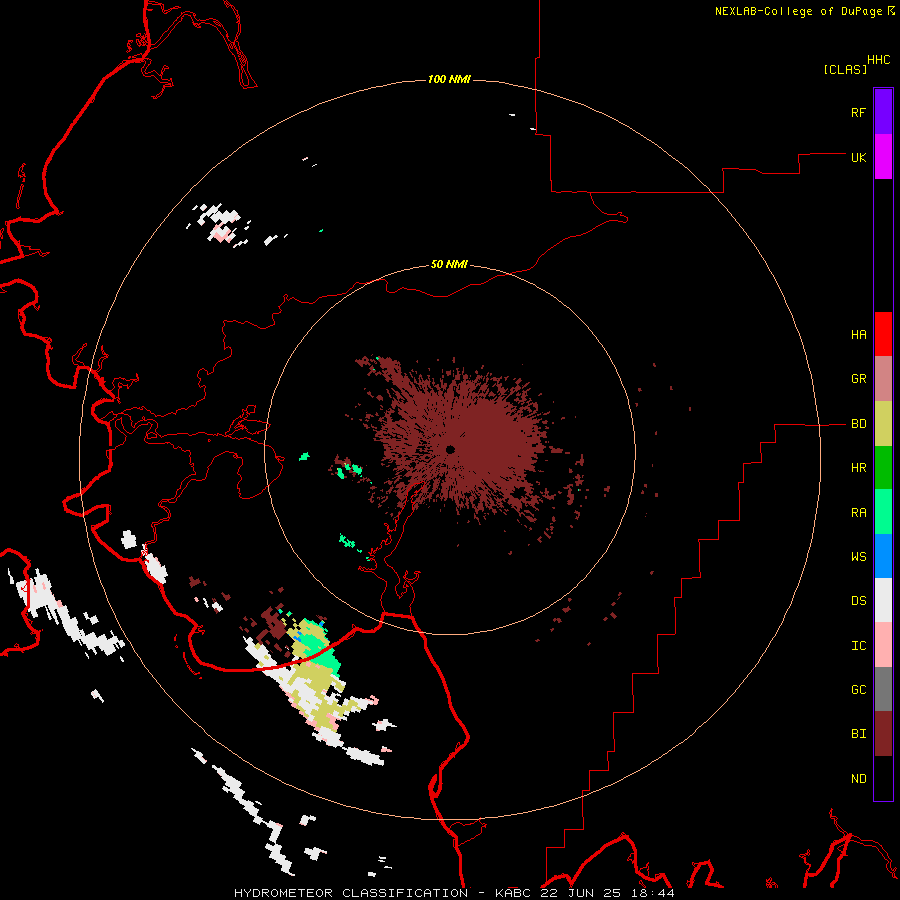Click the RA bright green legend swatch

(883, 512)
